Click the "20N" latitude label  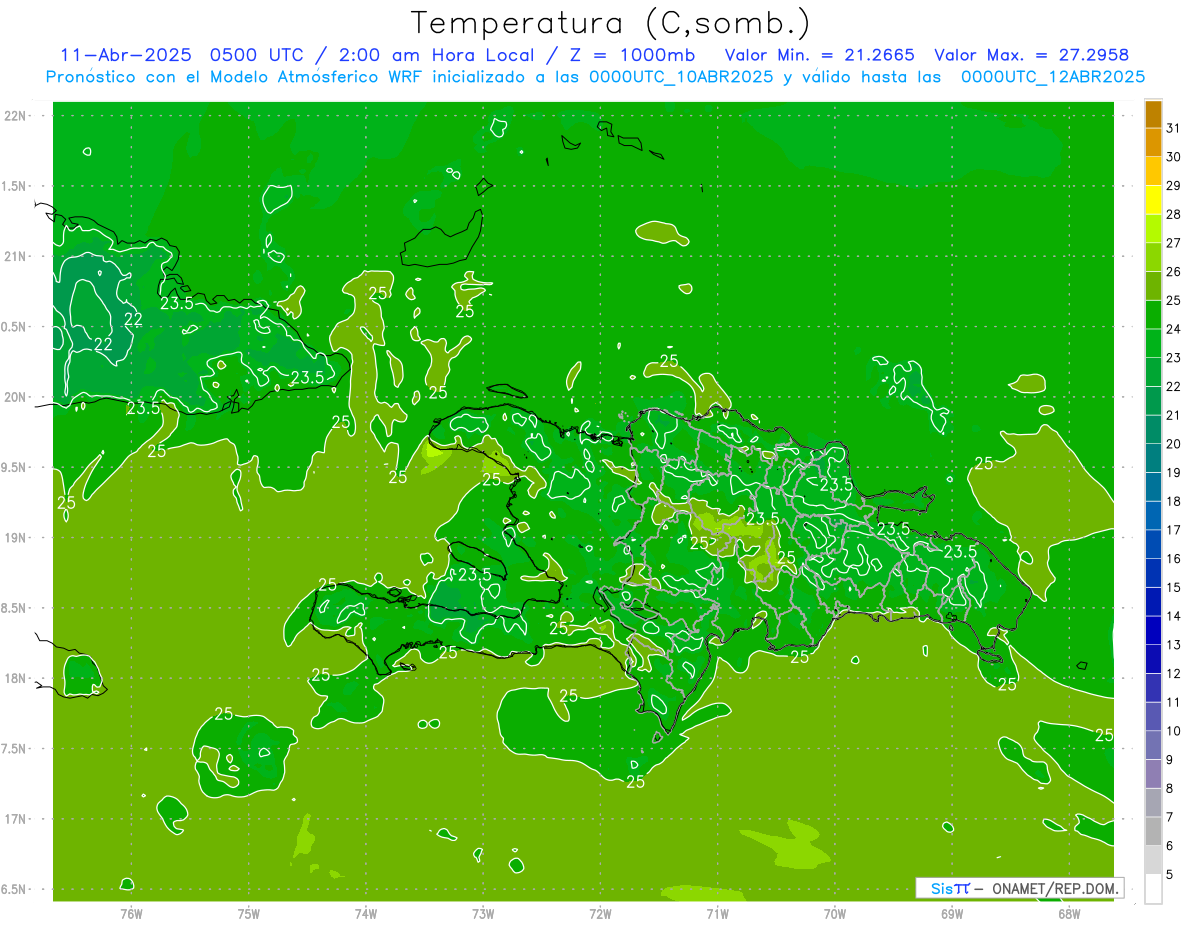(15, 397)
